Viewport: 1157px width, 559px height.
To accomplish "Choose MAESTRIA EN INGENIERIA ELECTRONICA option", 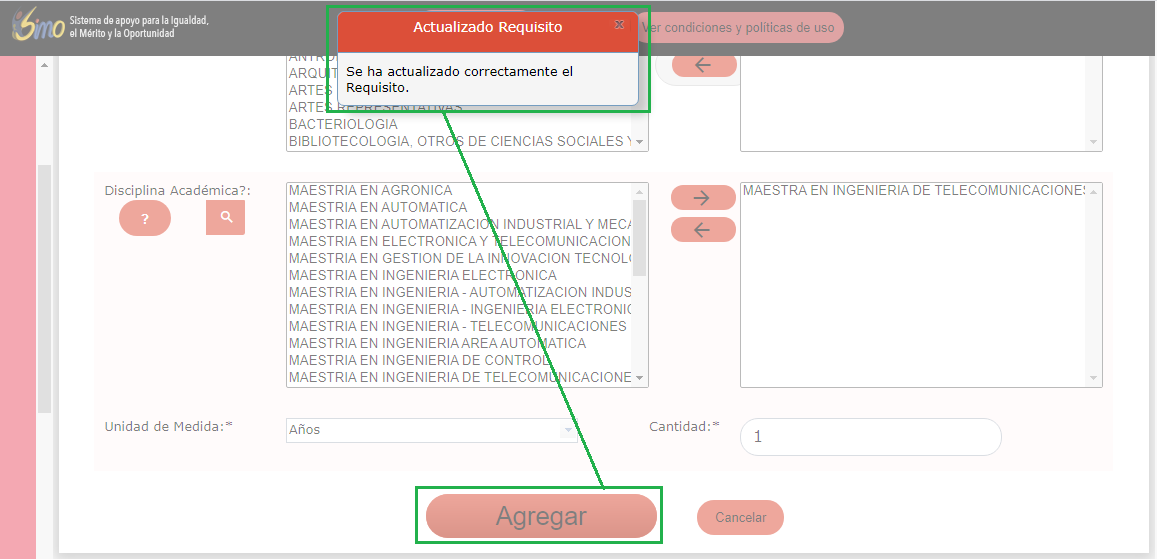I will click(422, 275).
